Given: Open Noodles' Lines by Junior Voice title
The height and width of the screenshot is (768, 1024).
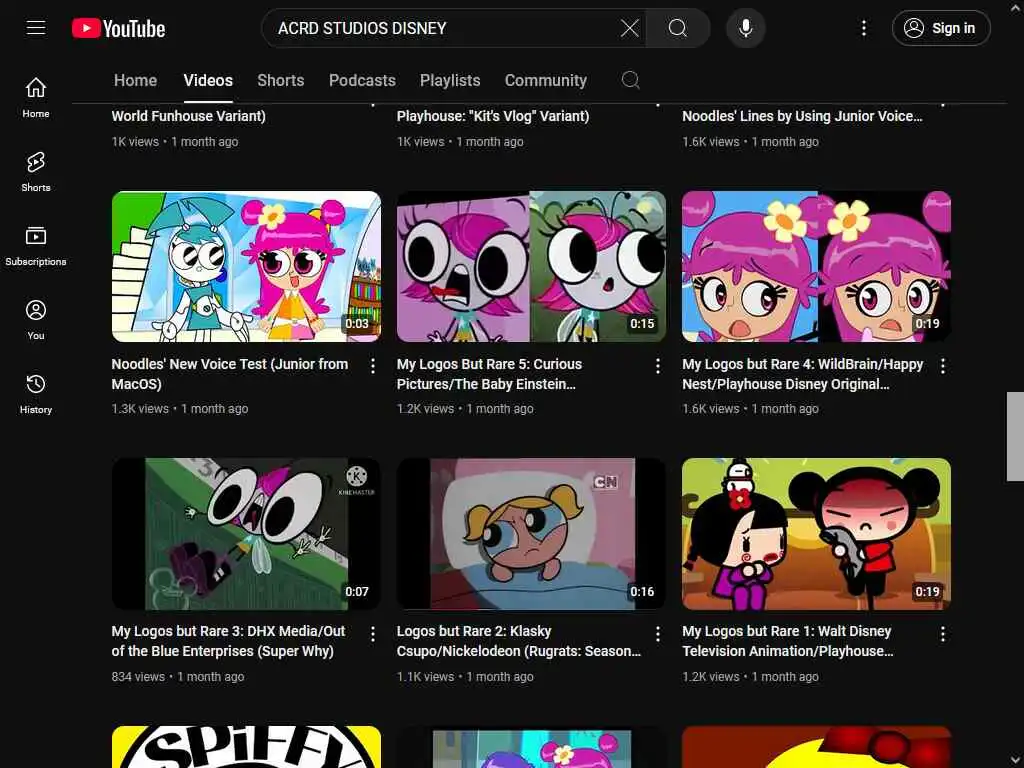Looking at the screenshot, I should 803,116.
